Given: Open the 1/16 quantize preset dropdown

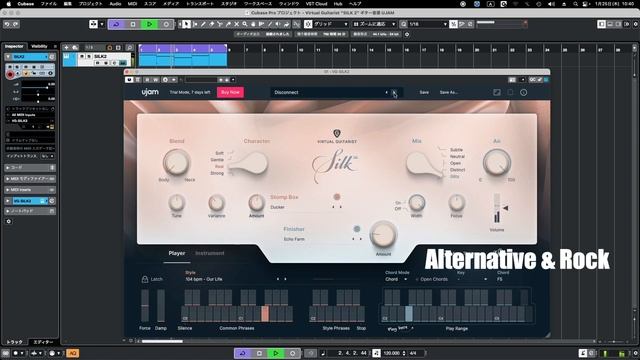Looking at the screenshot, I should [428, 24].
